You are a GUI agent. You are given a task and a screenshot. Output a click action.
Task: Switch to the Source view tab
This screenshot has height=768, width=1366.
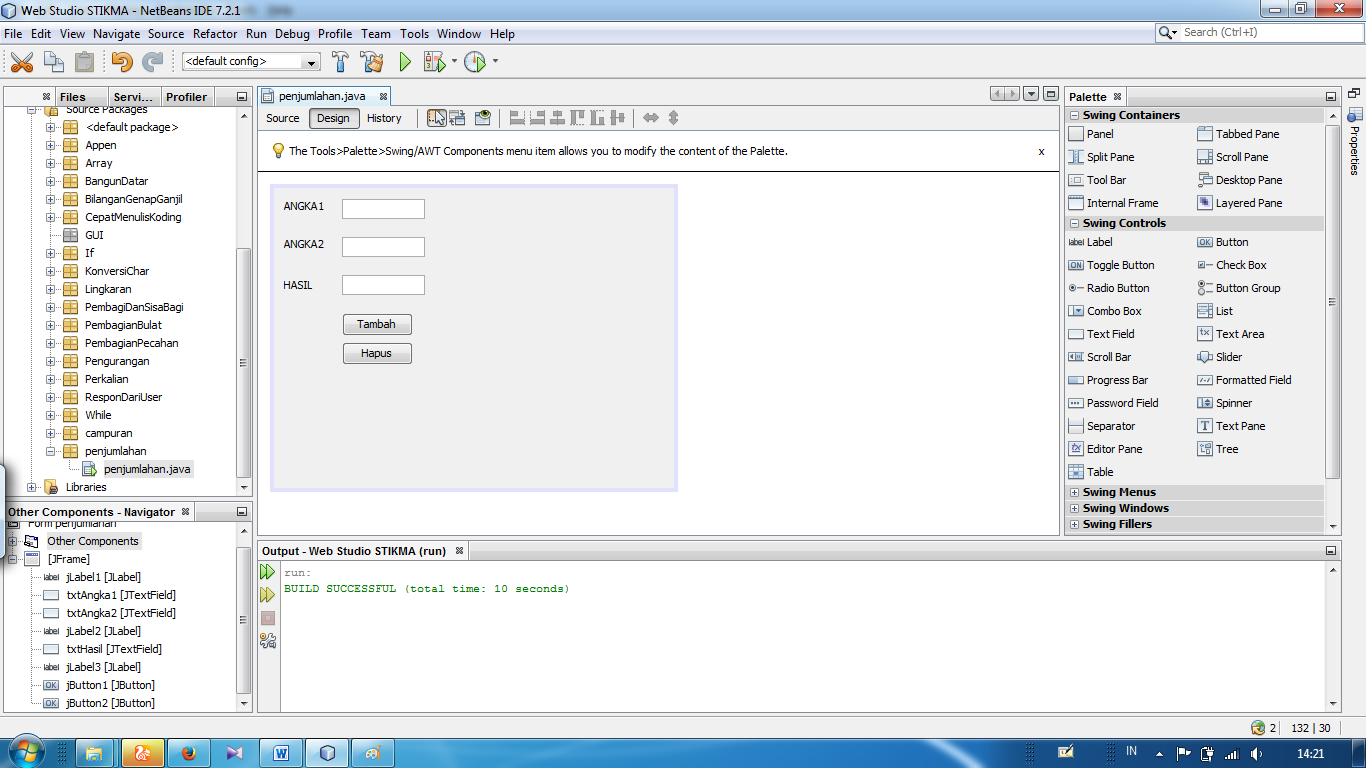282,118
